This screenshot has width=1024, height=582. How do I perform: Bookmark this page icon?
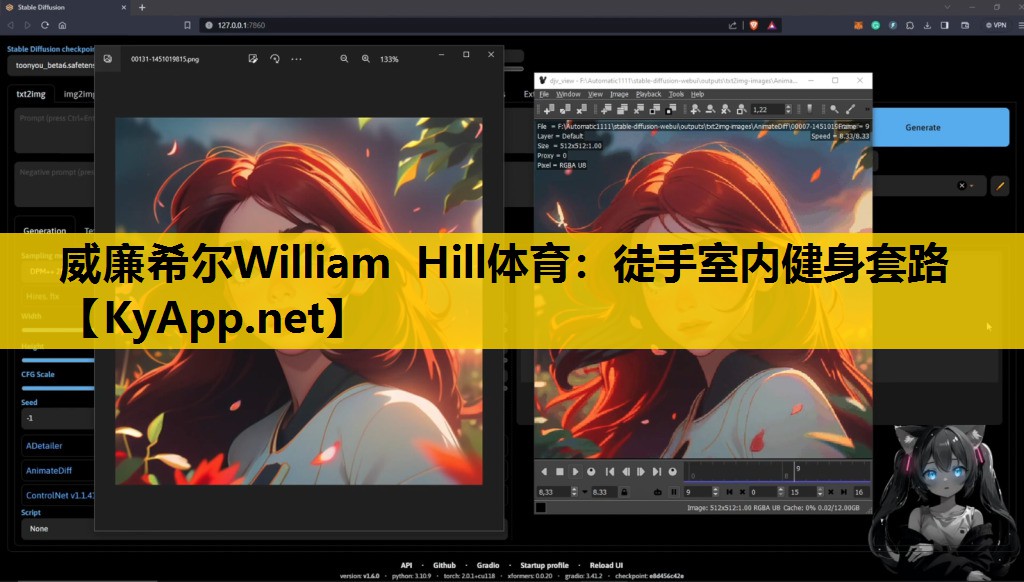187,25
